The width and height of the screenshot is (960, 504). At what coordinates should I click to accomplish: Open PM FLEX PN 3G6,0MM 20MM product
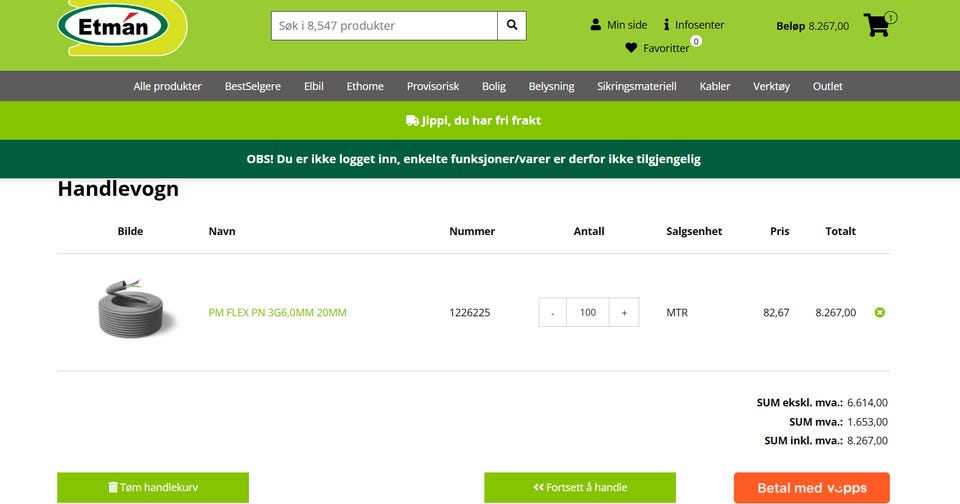click(277, 312)
